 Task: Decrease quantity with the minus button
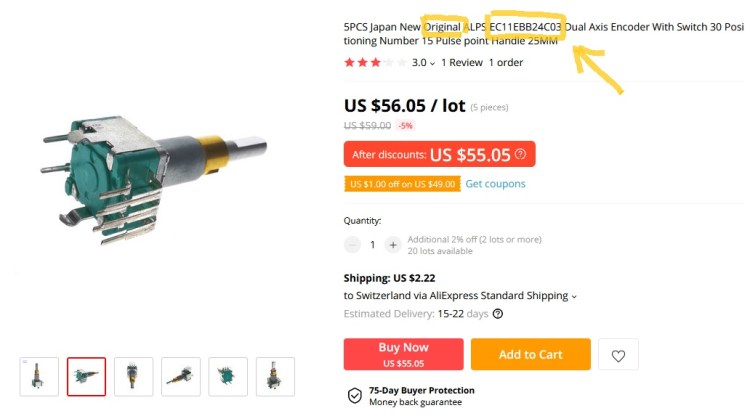point(352,244)
